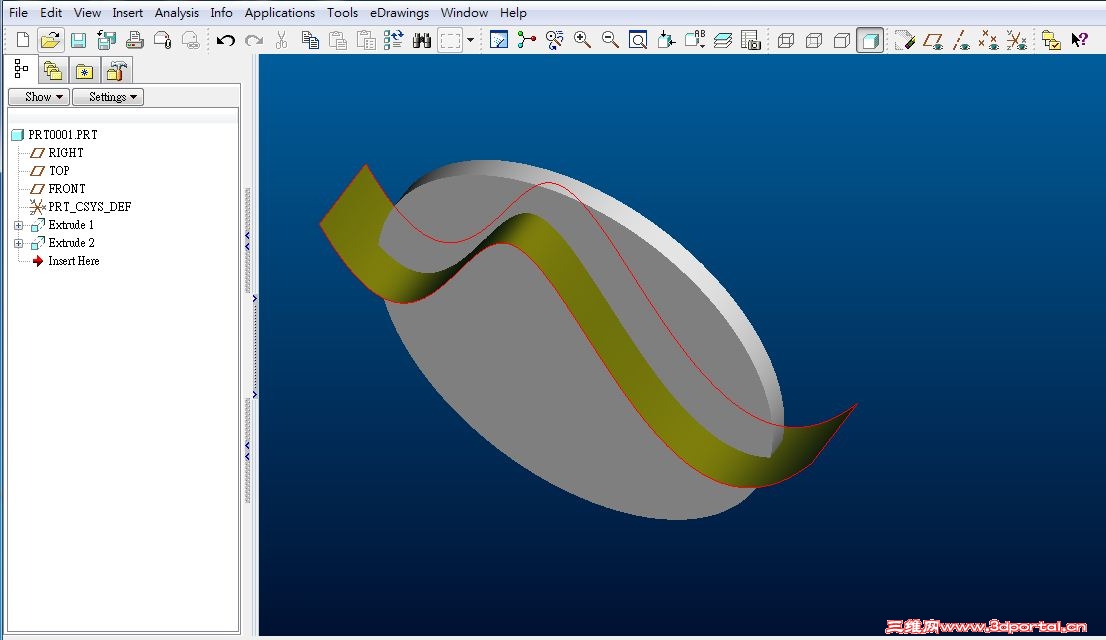Toggle coordinate systems visibility
Screen dimensions: 1106x640
click(1016, 40)
